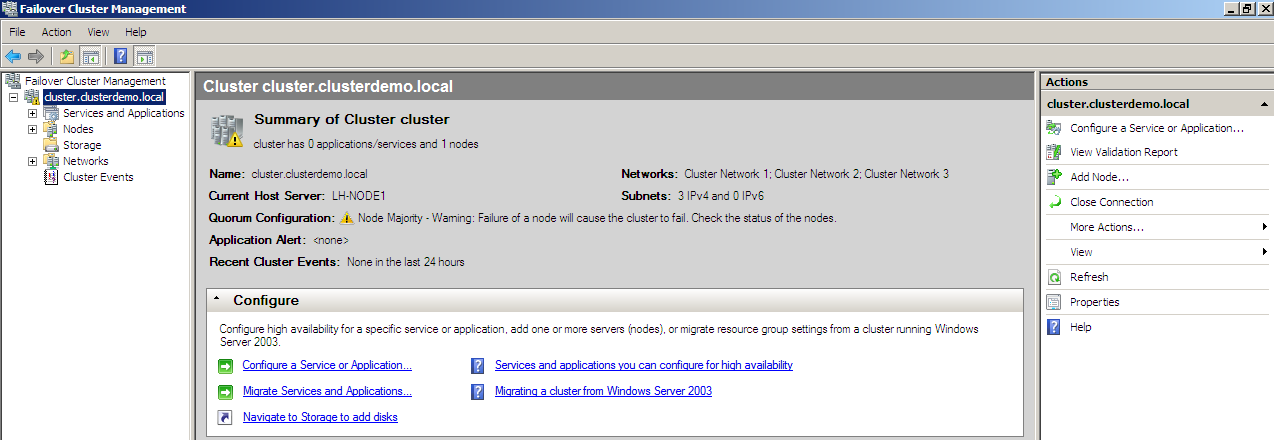This screenshot has height=440, width=1274.
Task: Click the Refresh icon in Actions pane
Action: coord(1053,277)
